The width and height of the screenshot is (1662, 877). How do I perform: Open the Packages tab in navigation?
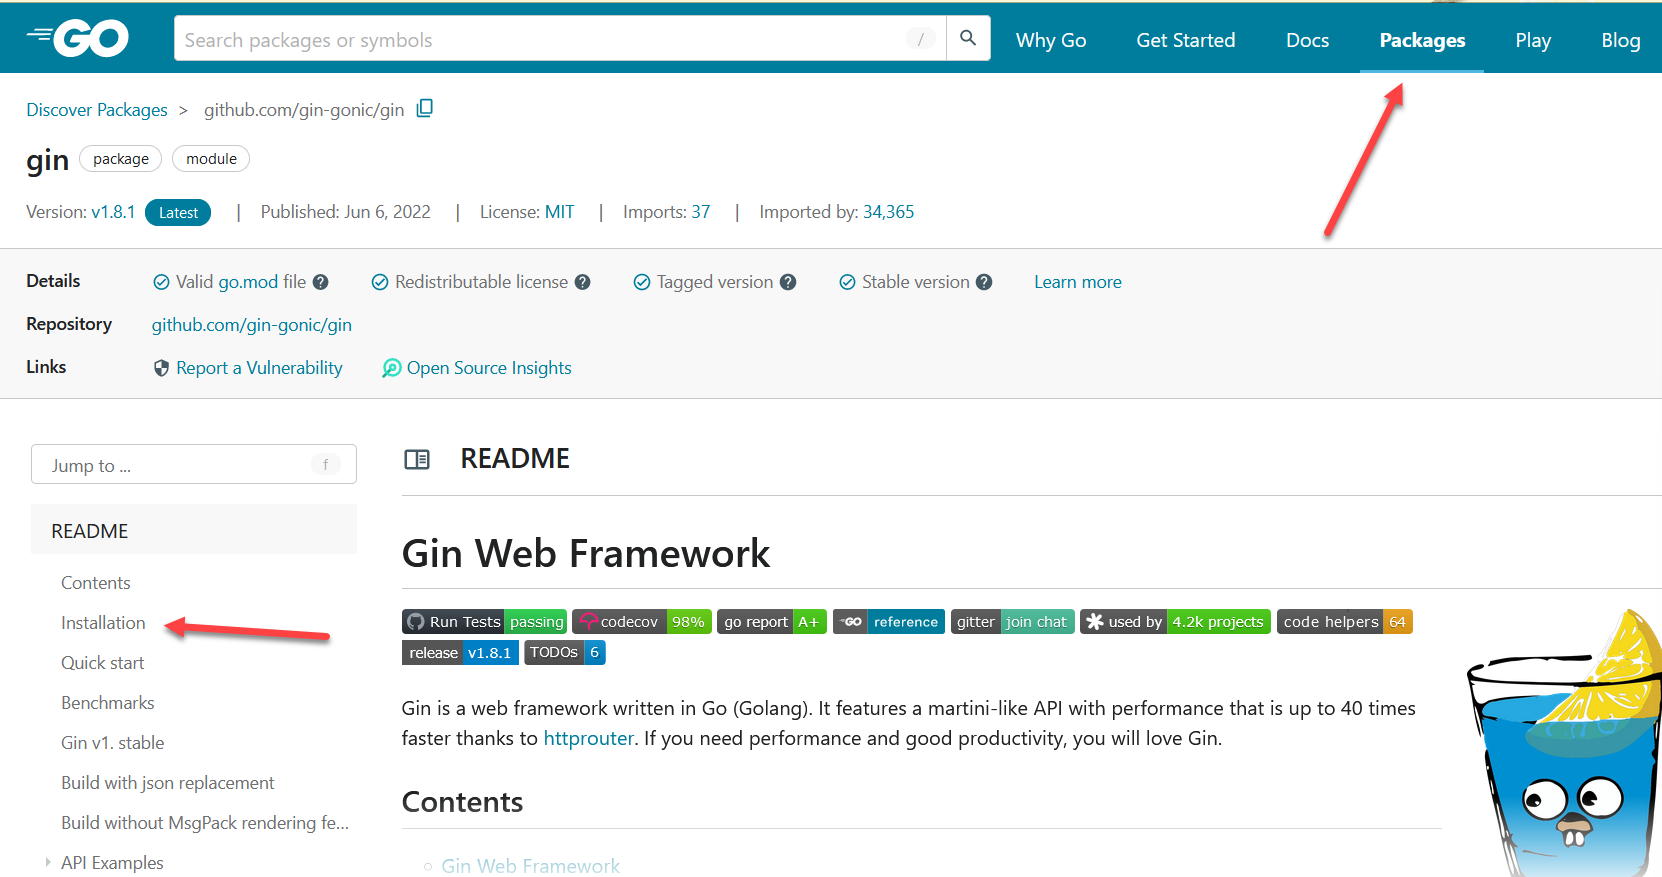[x=1421, y=40]
